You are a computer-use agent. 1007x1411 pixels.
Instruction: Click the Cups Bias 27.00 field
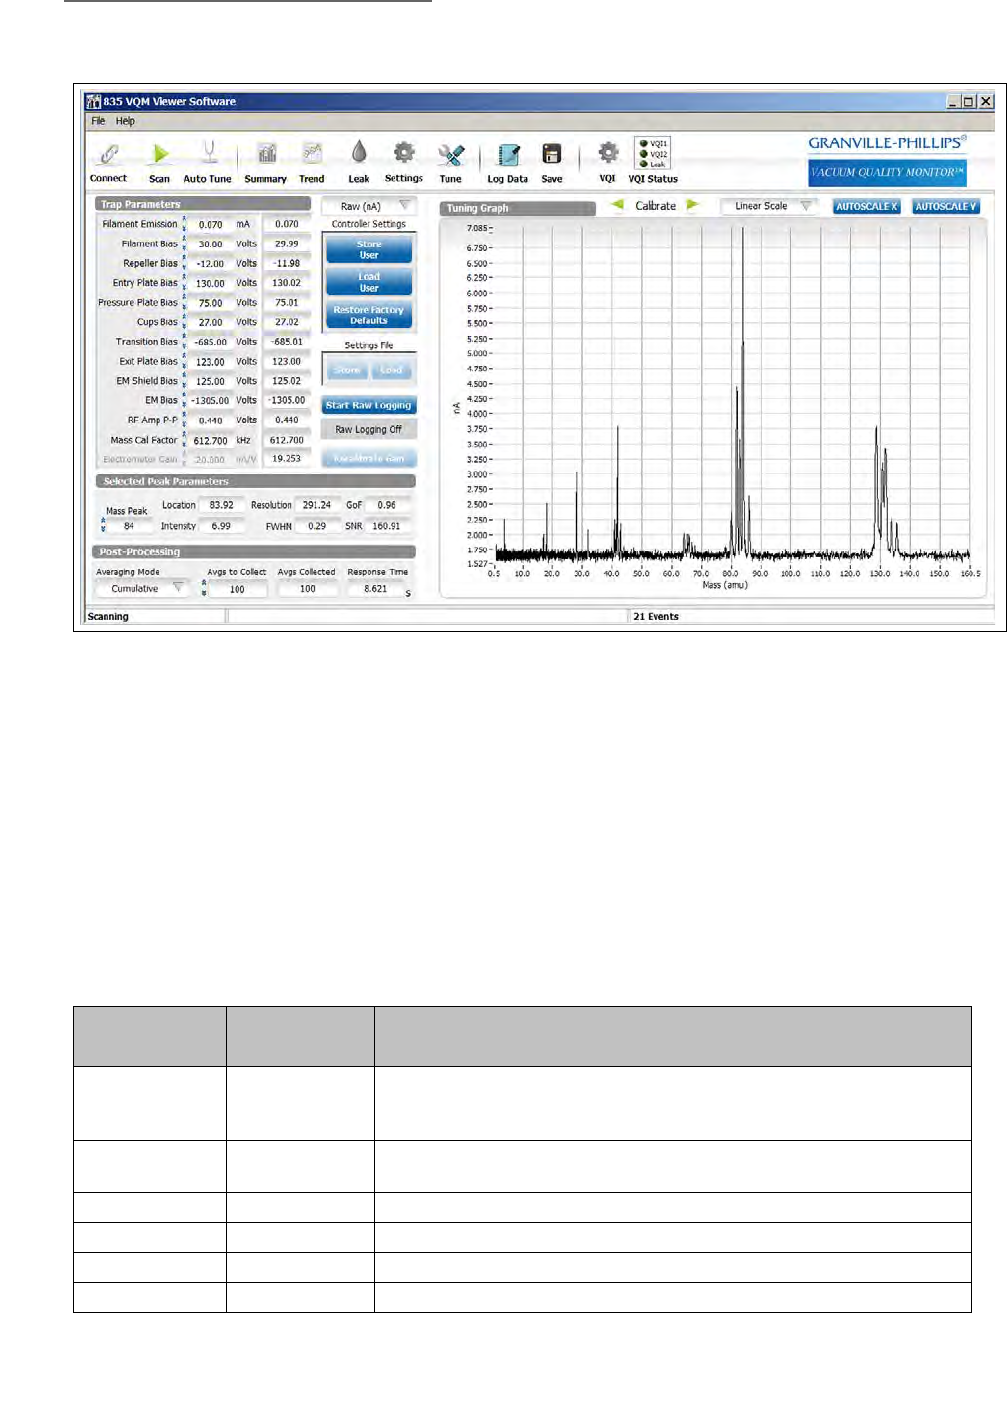(210, 323)
